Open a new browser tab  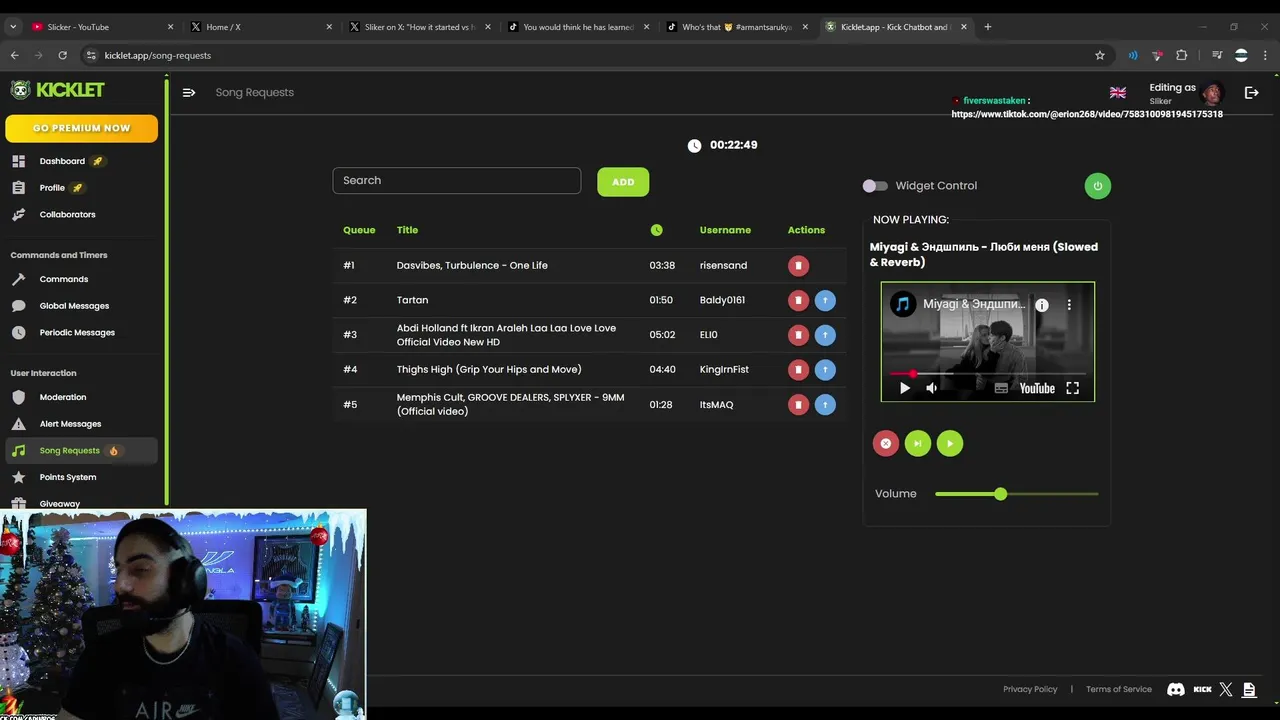tap(988, 27)
